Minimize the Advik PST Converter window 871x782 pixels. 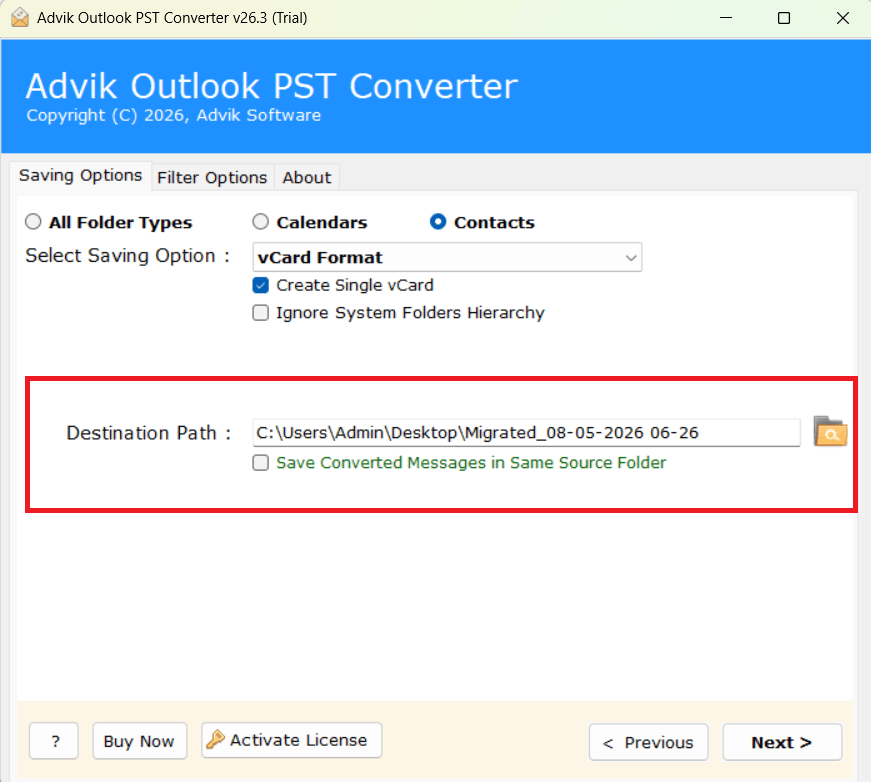[725, 18]
